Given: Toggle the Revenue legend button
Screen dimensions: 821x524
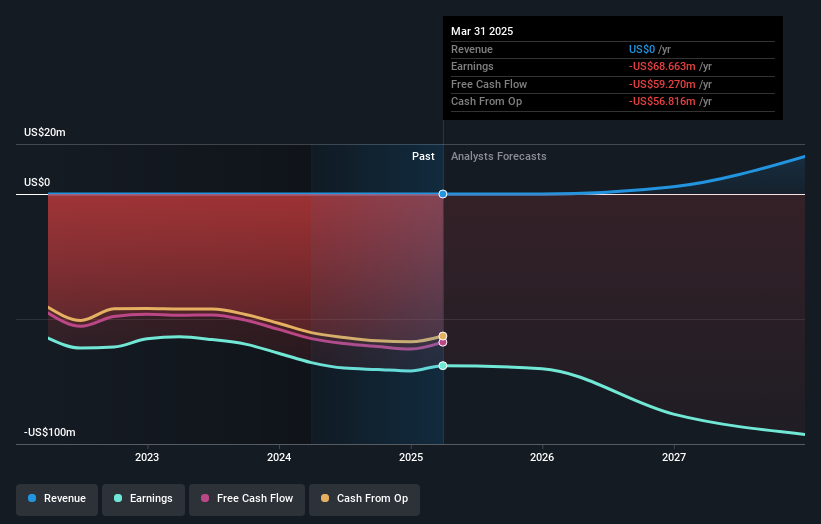Looking at the screenshot, I should pyautogui.click(x=57, y=499).
